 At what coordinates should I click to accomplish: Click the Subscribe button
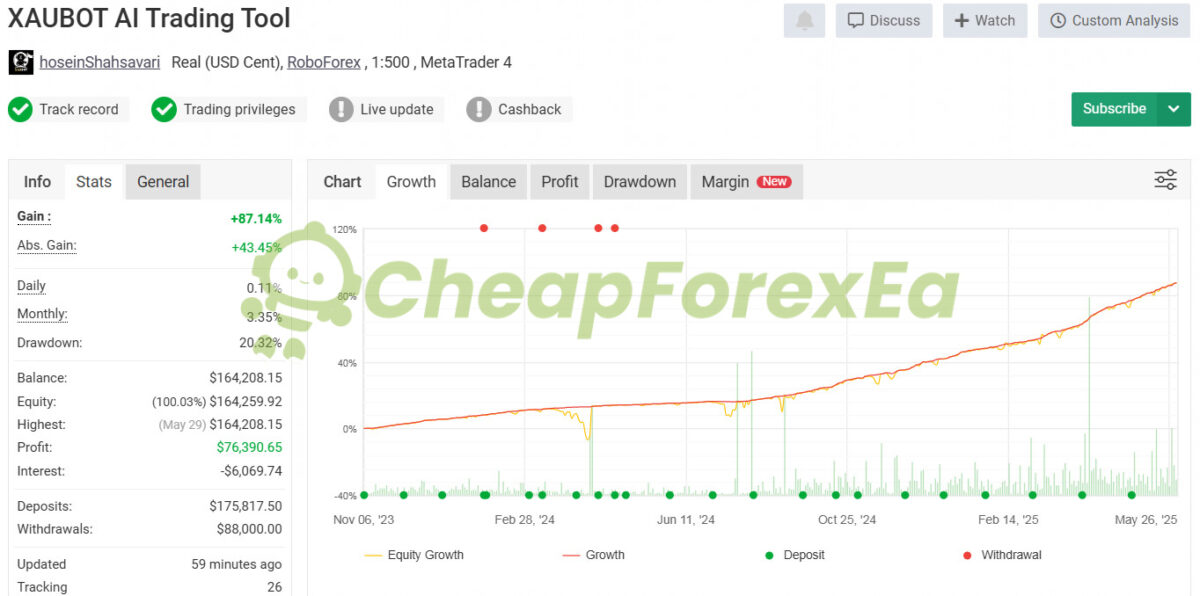coord(1114,109)
